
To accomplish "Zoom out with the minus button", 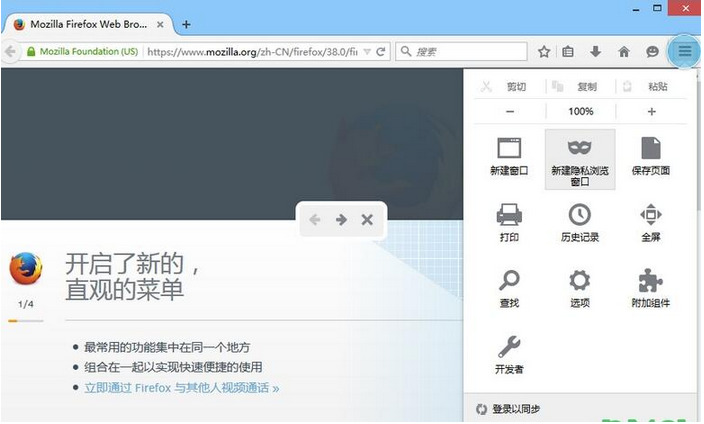I will click(x=510, y=111).
